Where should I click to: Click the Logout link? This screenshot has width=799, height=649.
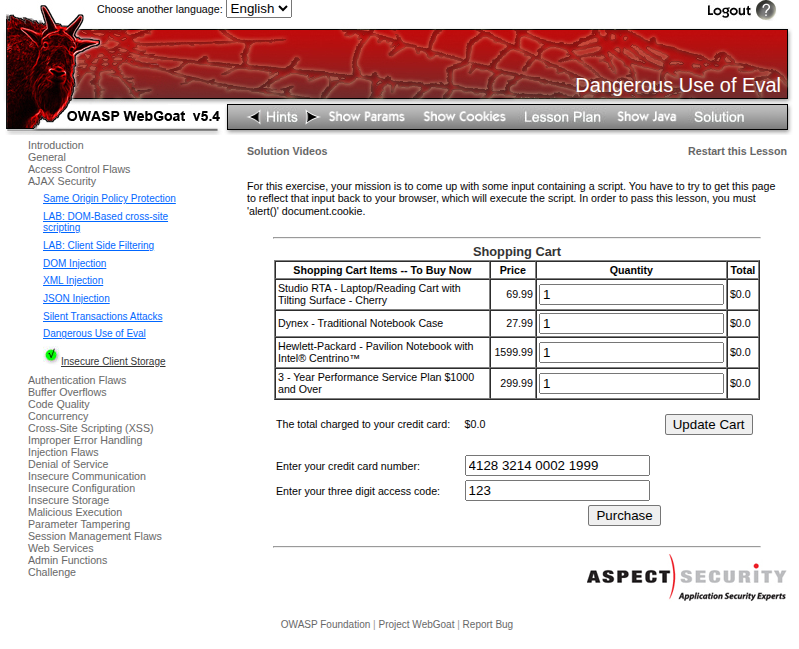click(728, 10)
